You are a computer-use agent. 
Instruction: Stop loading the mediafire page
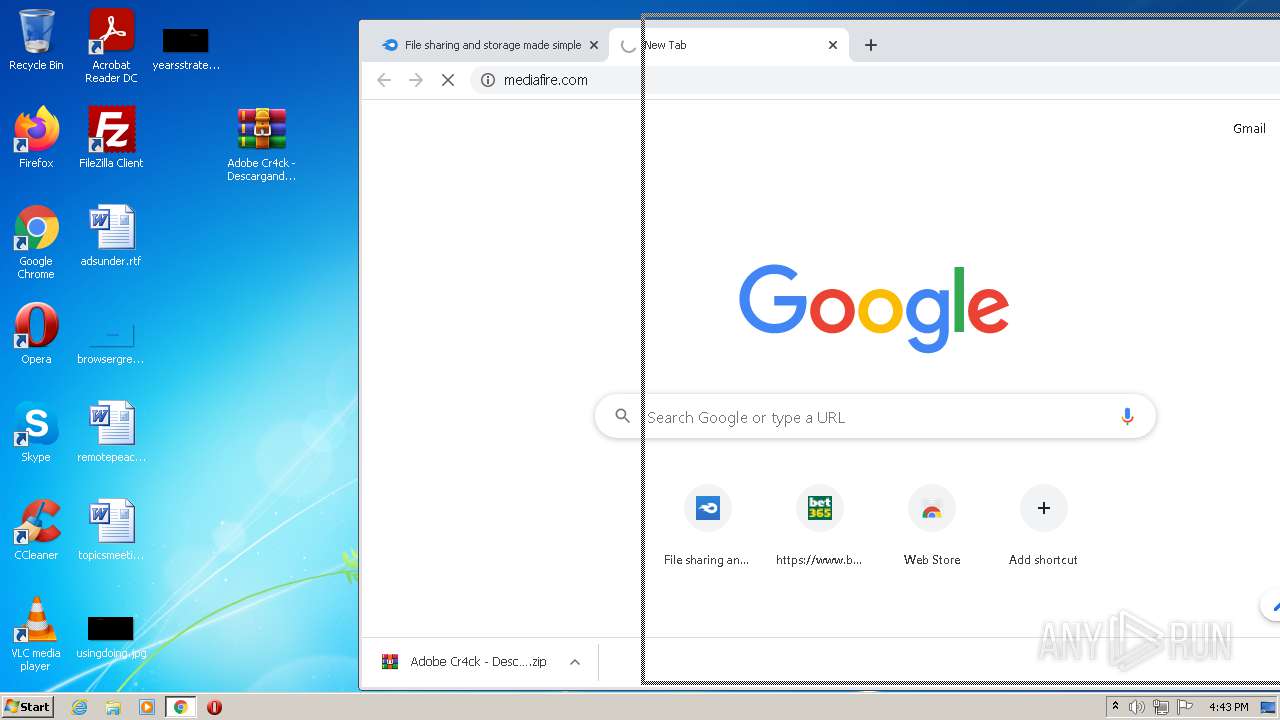tap(448, 80)
